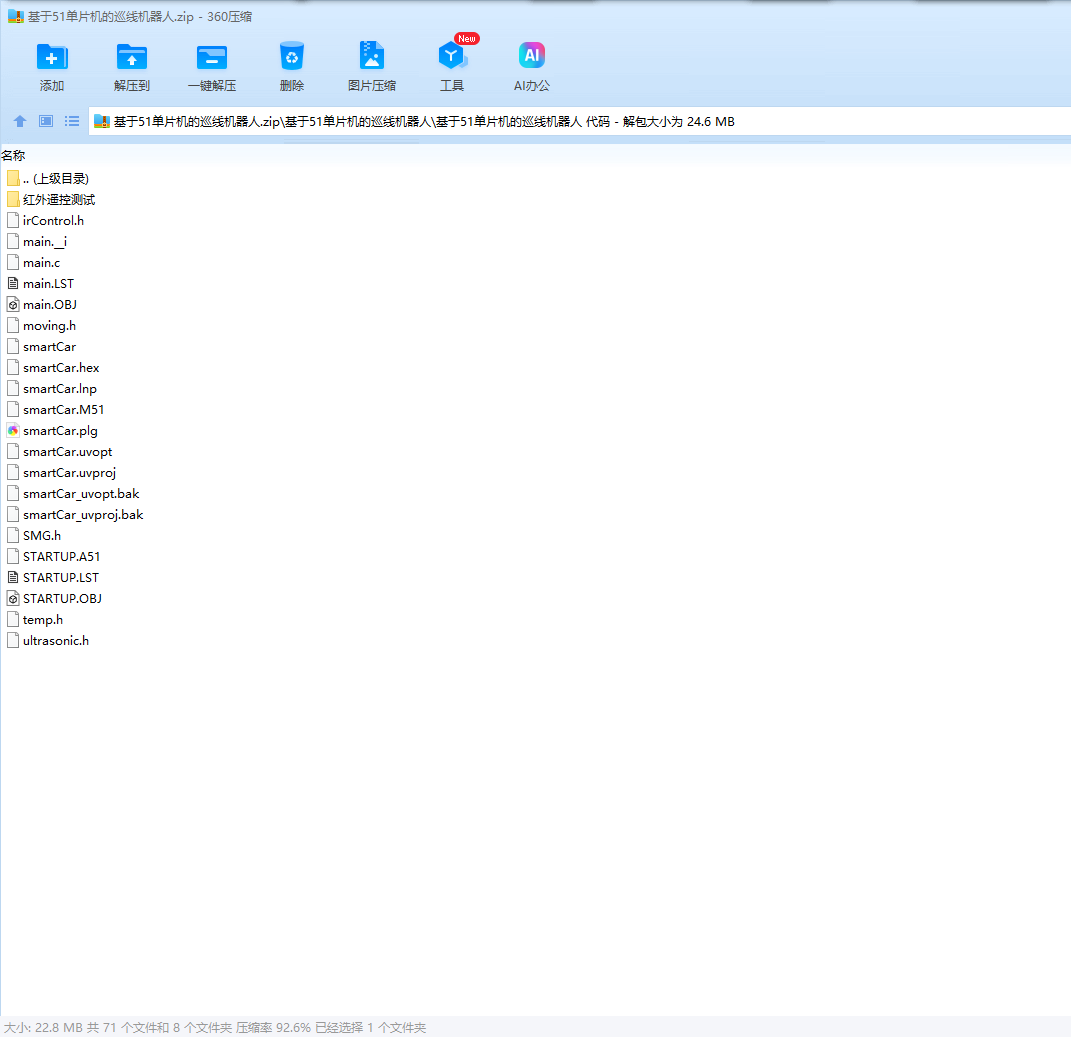Screen dimensions: 1071x1037
Task: Click the main.LST document icon
Action: pos(13,284)
